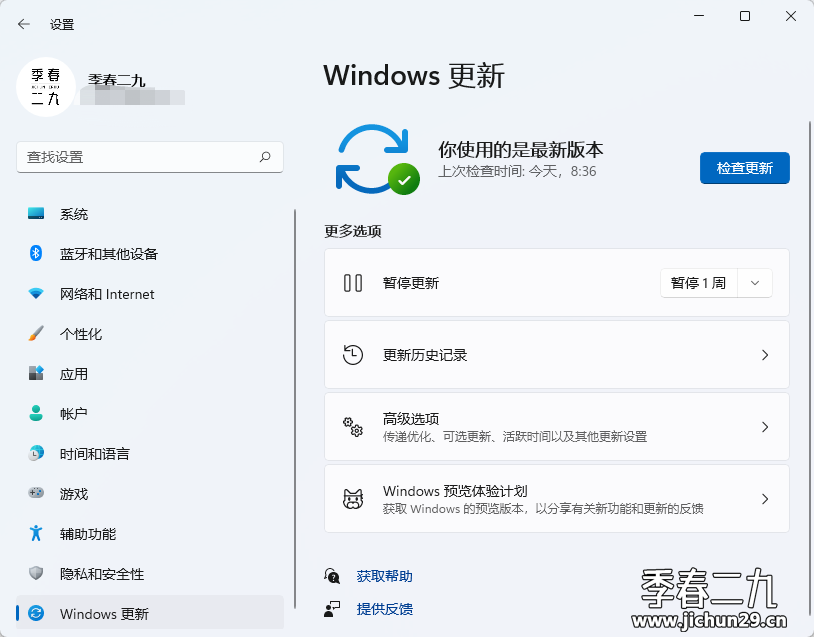The height and width of the screenshot is (637, 814).
Task: Click the 提供反馈 person icon
Action: [x=332, y=608]
